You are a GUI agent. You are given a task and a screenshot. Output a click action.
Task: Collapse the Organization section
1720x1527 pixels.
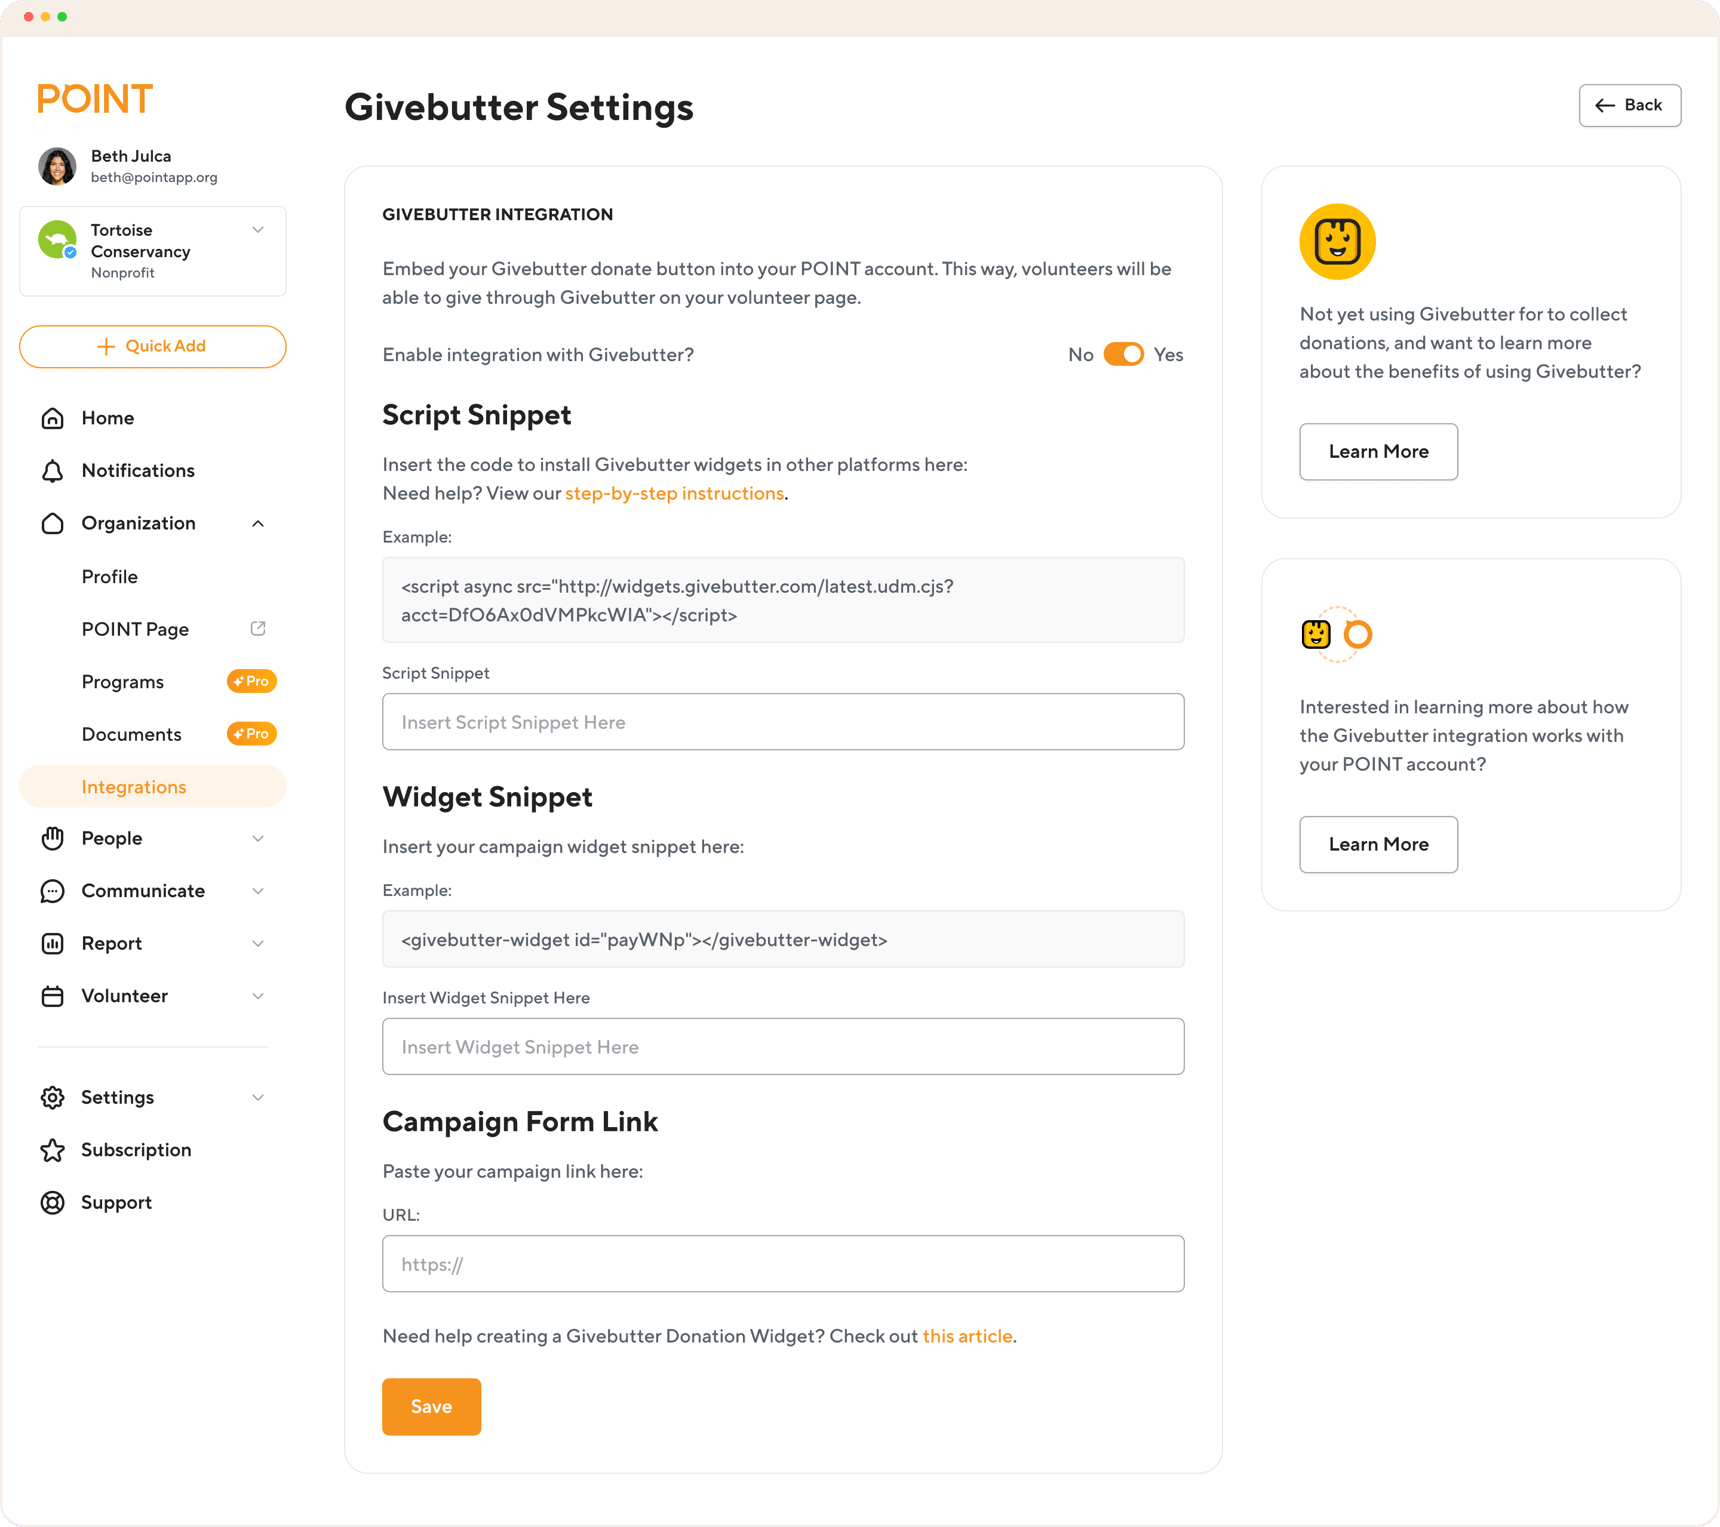pos(259,523)
